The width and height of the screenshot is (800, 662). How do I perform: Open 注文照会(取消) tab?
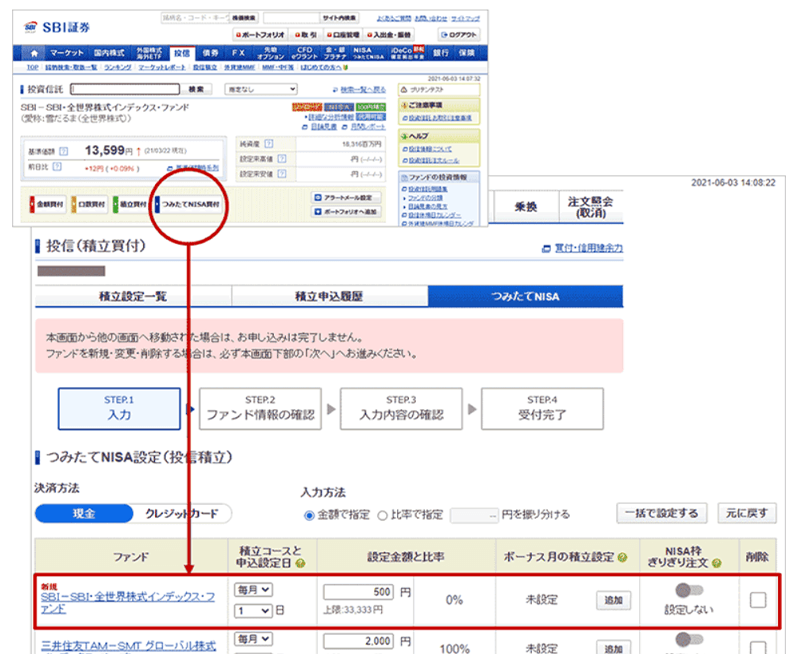pos(590,207)
